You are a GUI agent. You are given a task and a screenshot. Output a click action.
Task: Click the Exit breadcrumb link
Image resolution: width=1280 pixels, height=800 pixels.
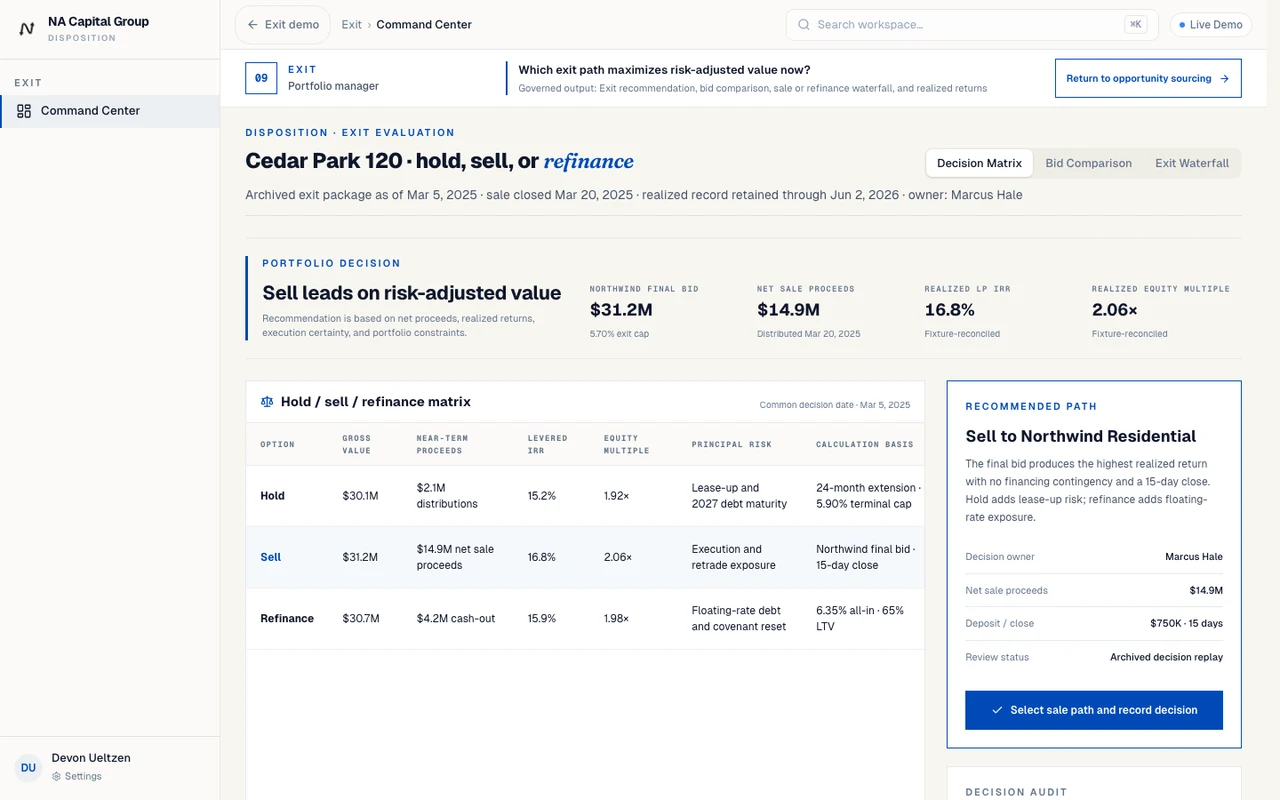(352, 25)
